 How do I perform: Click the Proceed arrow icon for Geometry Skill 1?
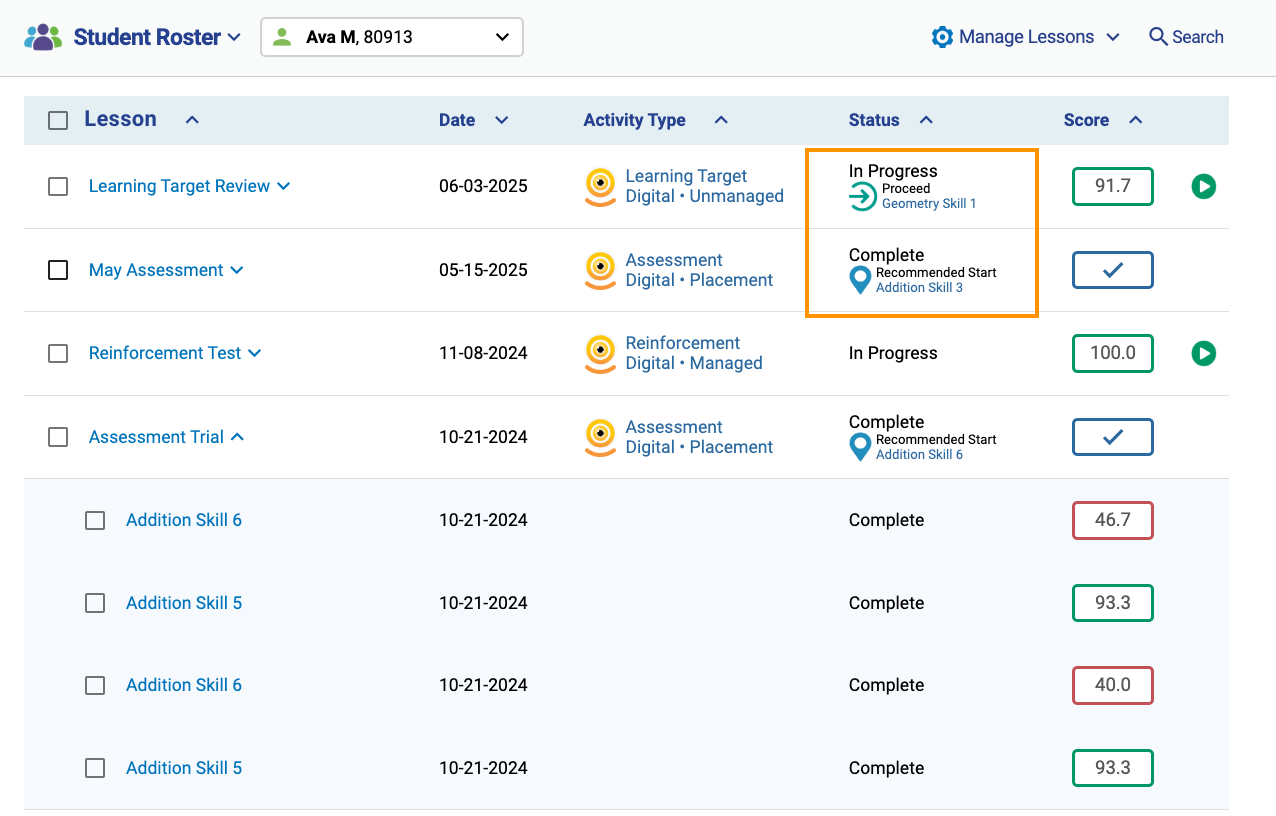862,197
